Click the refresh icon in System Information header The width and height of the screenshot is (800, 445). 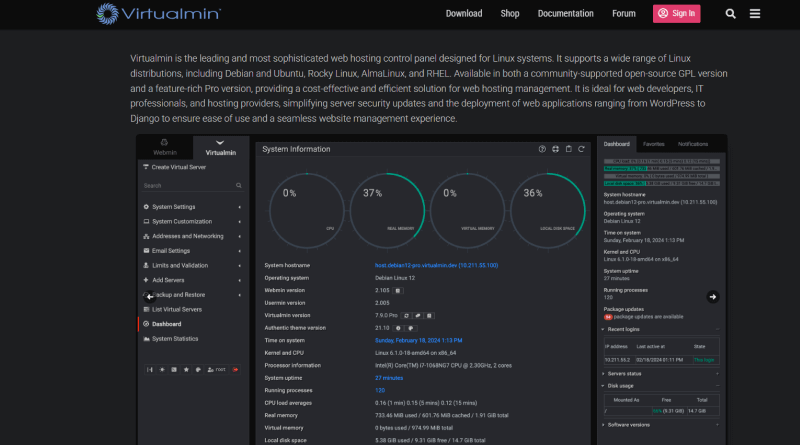[581, 149]
